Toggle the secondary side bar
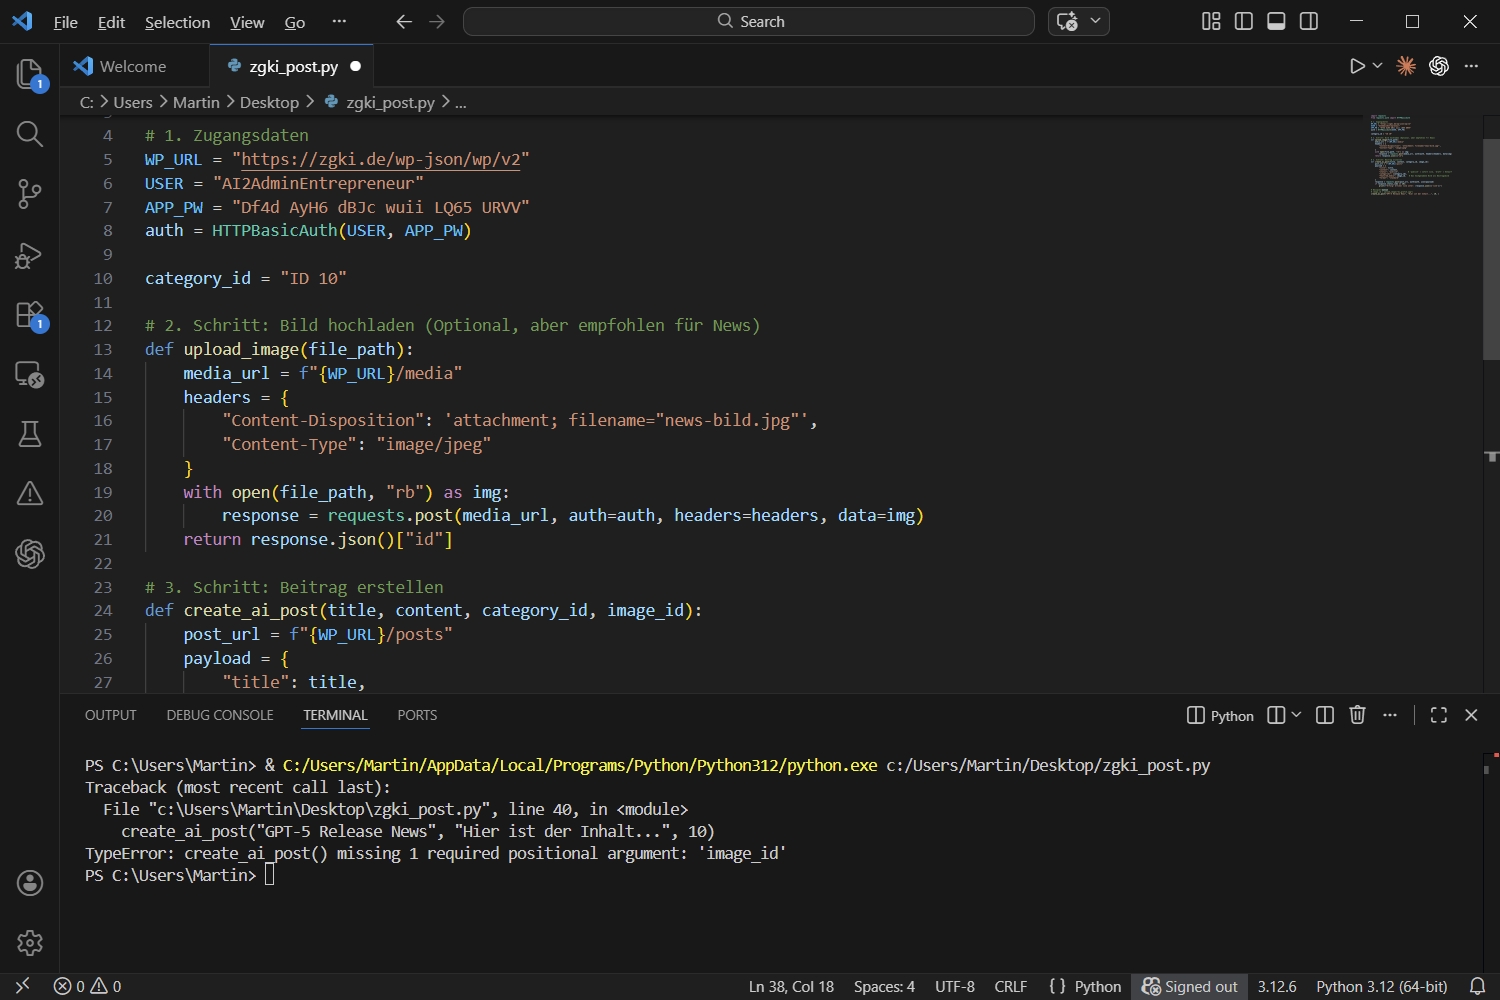Viewport: 1500px width, 1000px height. tap(1309, 21)
